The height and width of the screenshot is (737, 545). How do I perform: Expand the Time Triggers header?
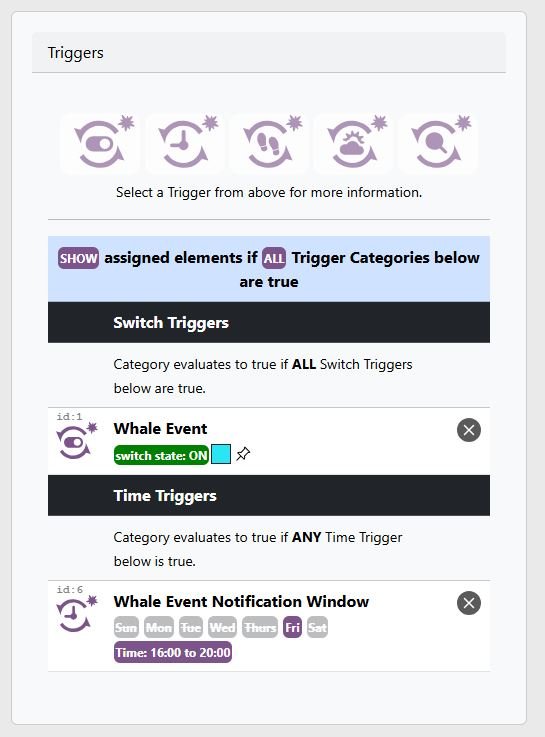pos(269,495)
